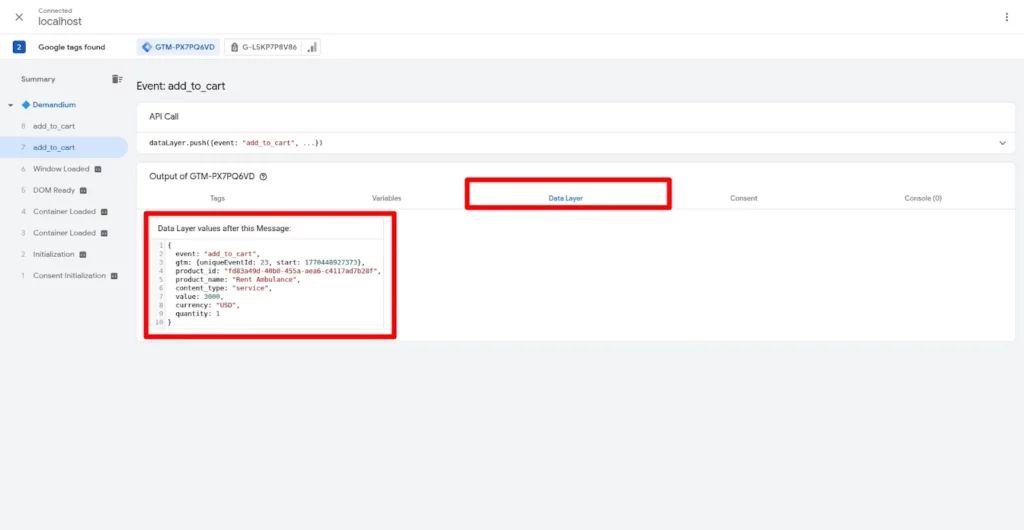This screenshot has height=530, width=1024.
Task: Select event 7 add_to_cart
Action: pos(64,148)
